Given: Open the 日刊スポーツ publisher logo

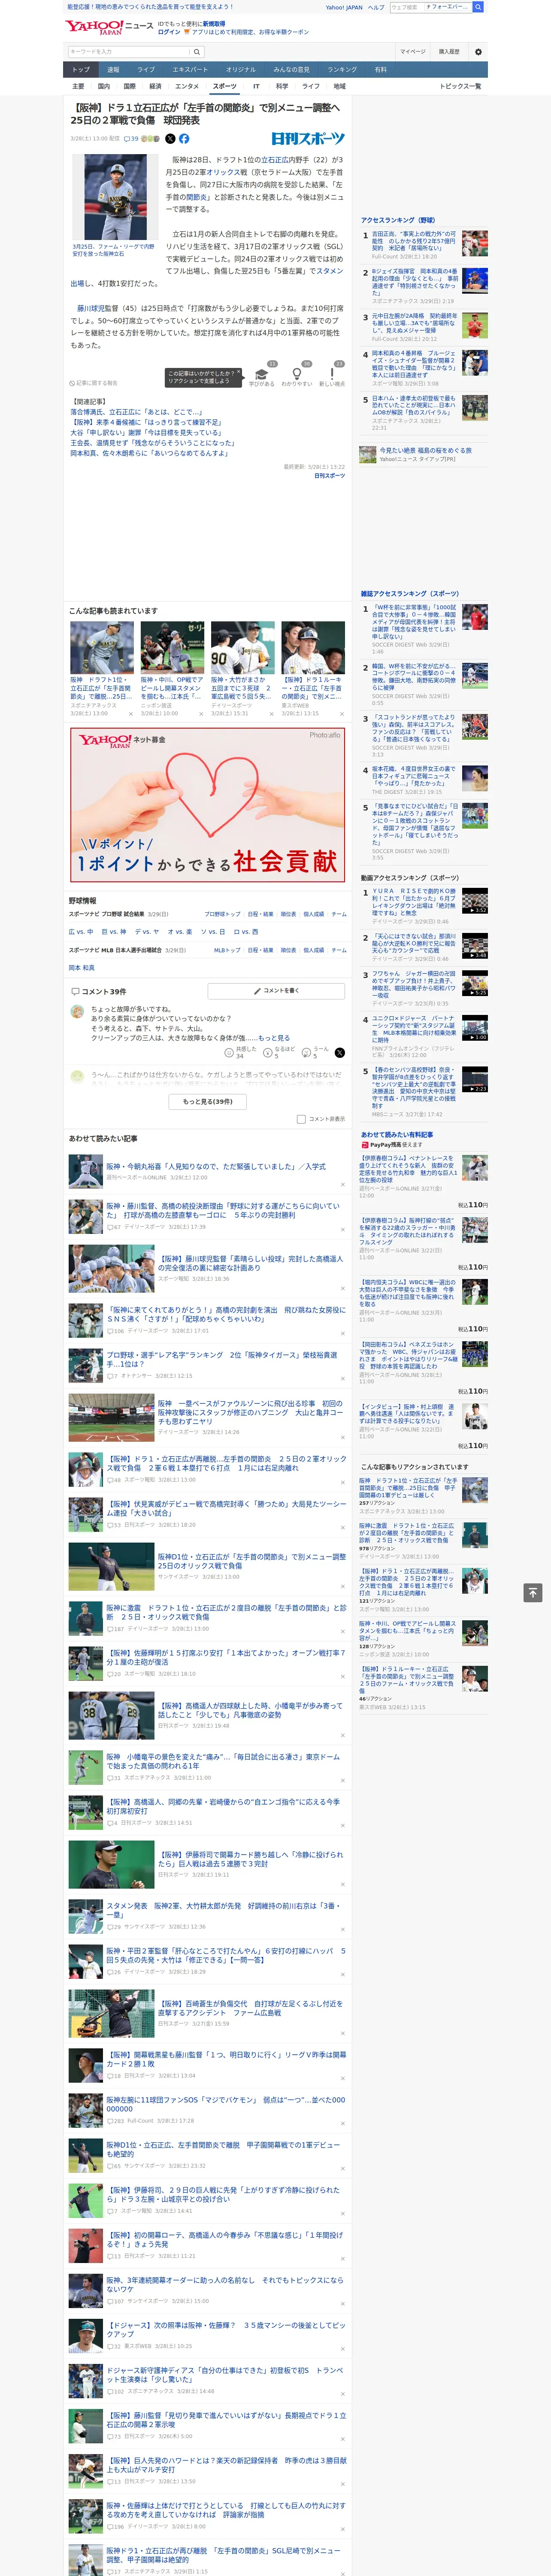Looking at the screenshot, I should pyautogui.click(x=308, y=139).
